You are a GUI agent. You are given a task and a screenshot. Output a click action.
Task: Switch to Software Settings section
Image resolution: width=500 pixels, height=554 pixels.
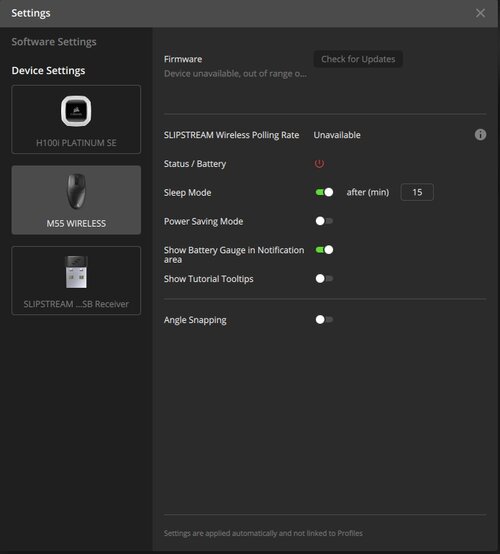(54, 42)
